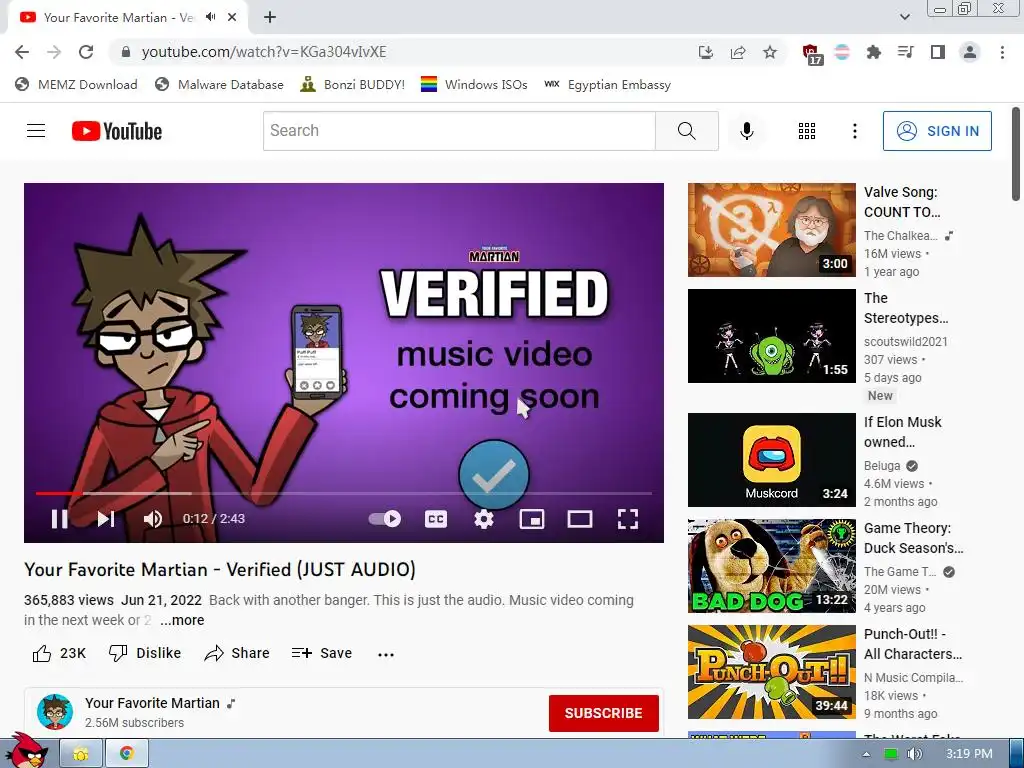Open Your Favorite Martian channel avatar
The height and width of the screenshot is (768, 1024).
click(55, 712)
